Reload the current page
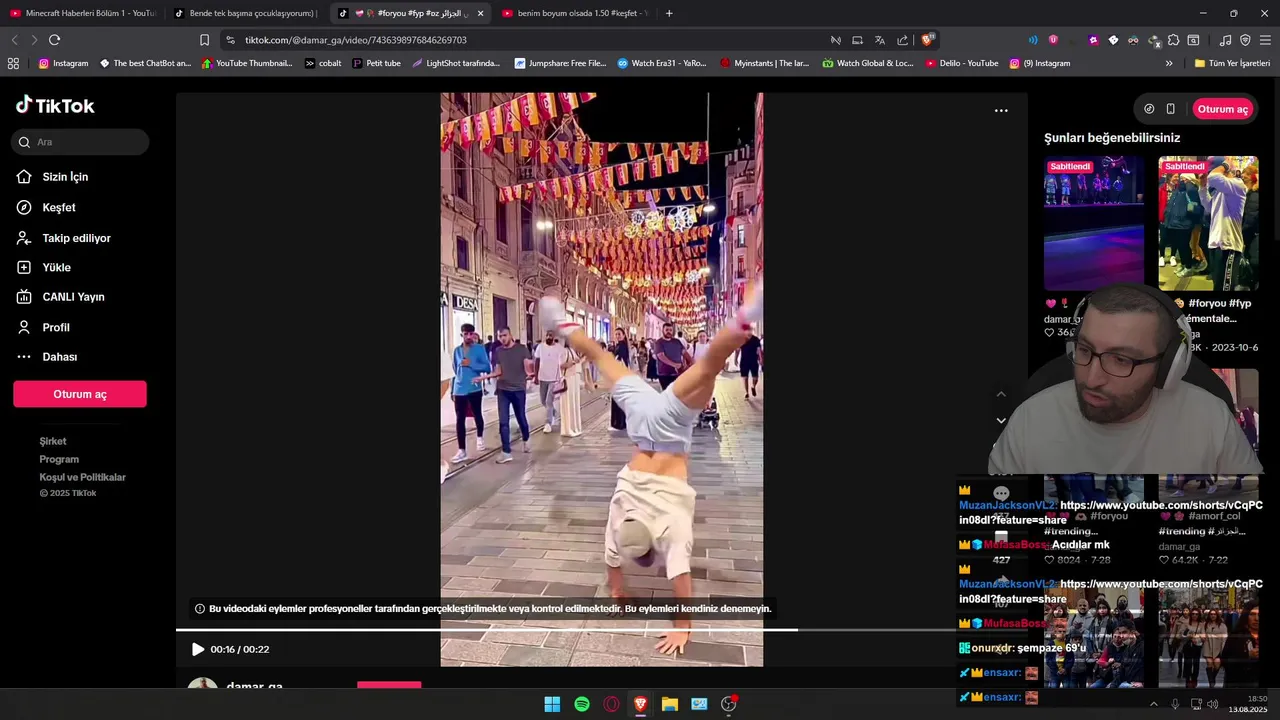Viewport: 1280px width, 720px height. [54, 40]
